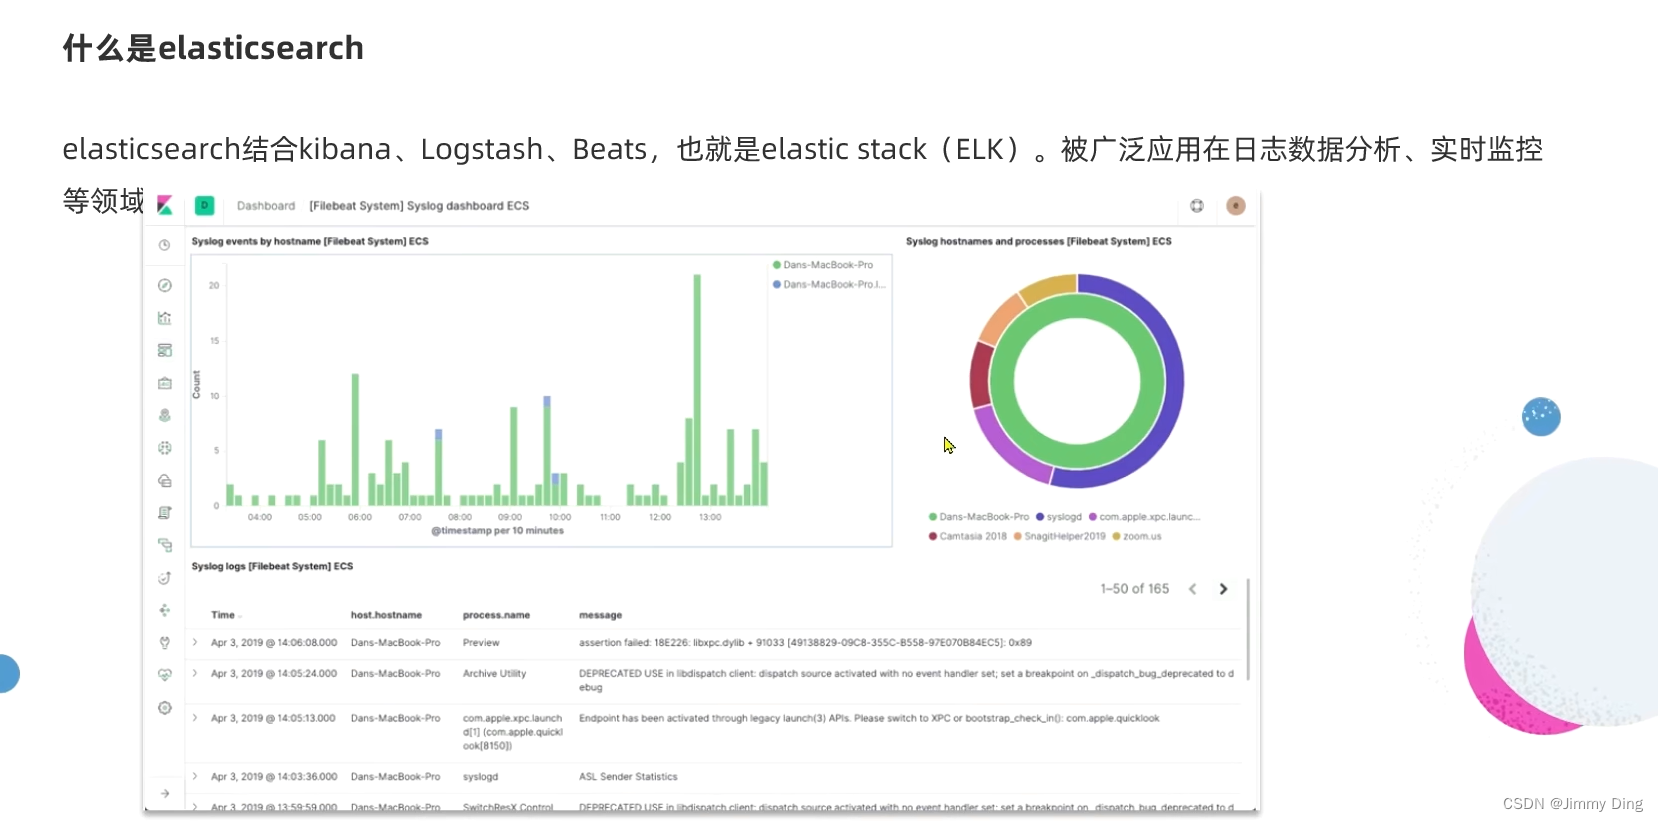Click the "assertion failed: 18E226" message cell
Screen dimensions: 1658x822
point(805,643)
